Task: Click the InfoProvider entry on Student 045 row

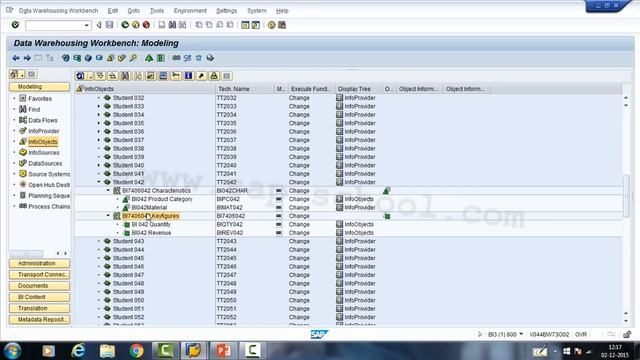Action: [360, 258]
